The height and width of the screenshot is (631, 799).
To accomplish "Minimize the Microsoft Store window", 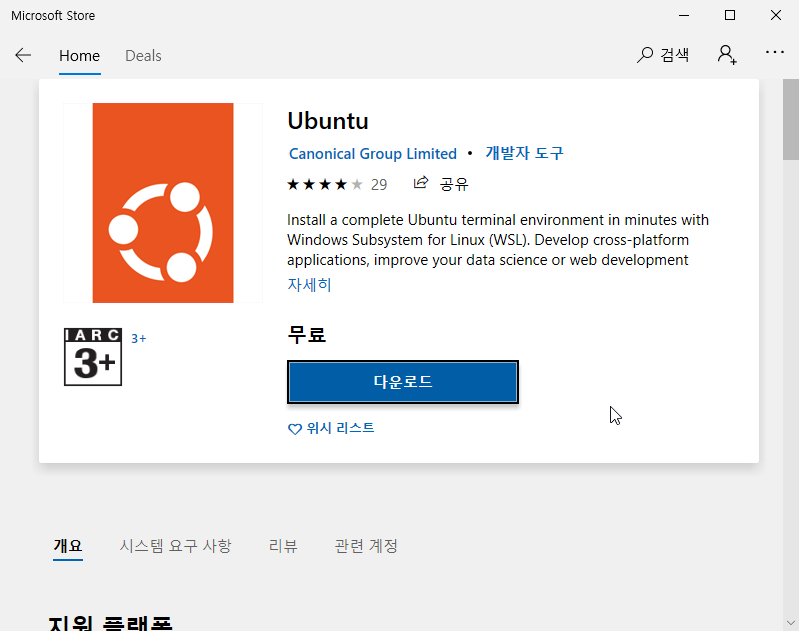I will click(684, 15).
